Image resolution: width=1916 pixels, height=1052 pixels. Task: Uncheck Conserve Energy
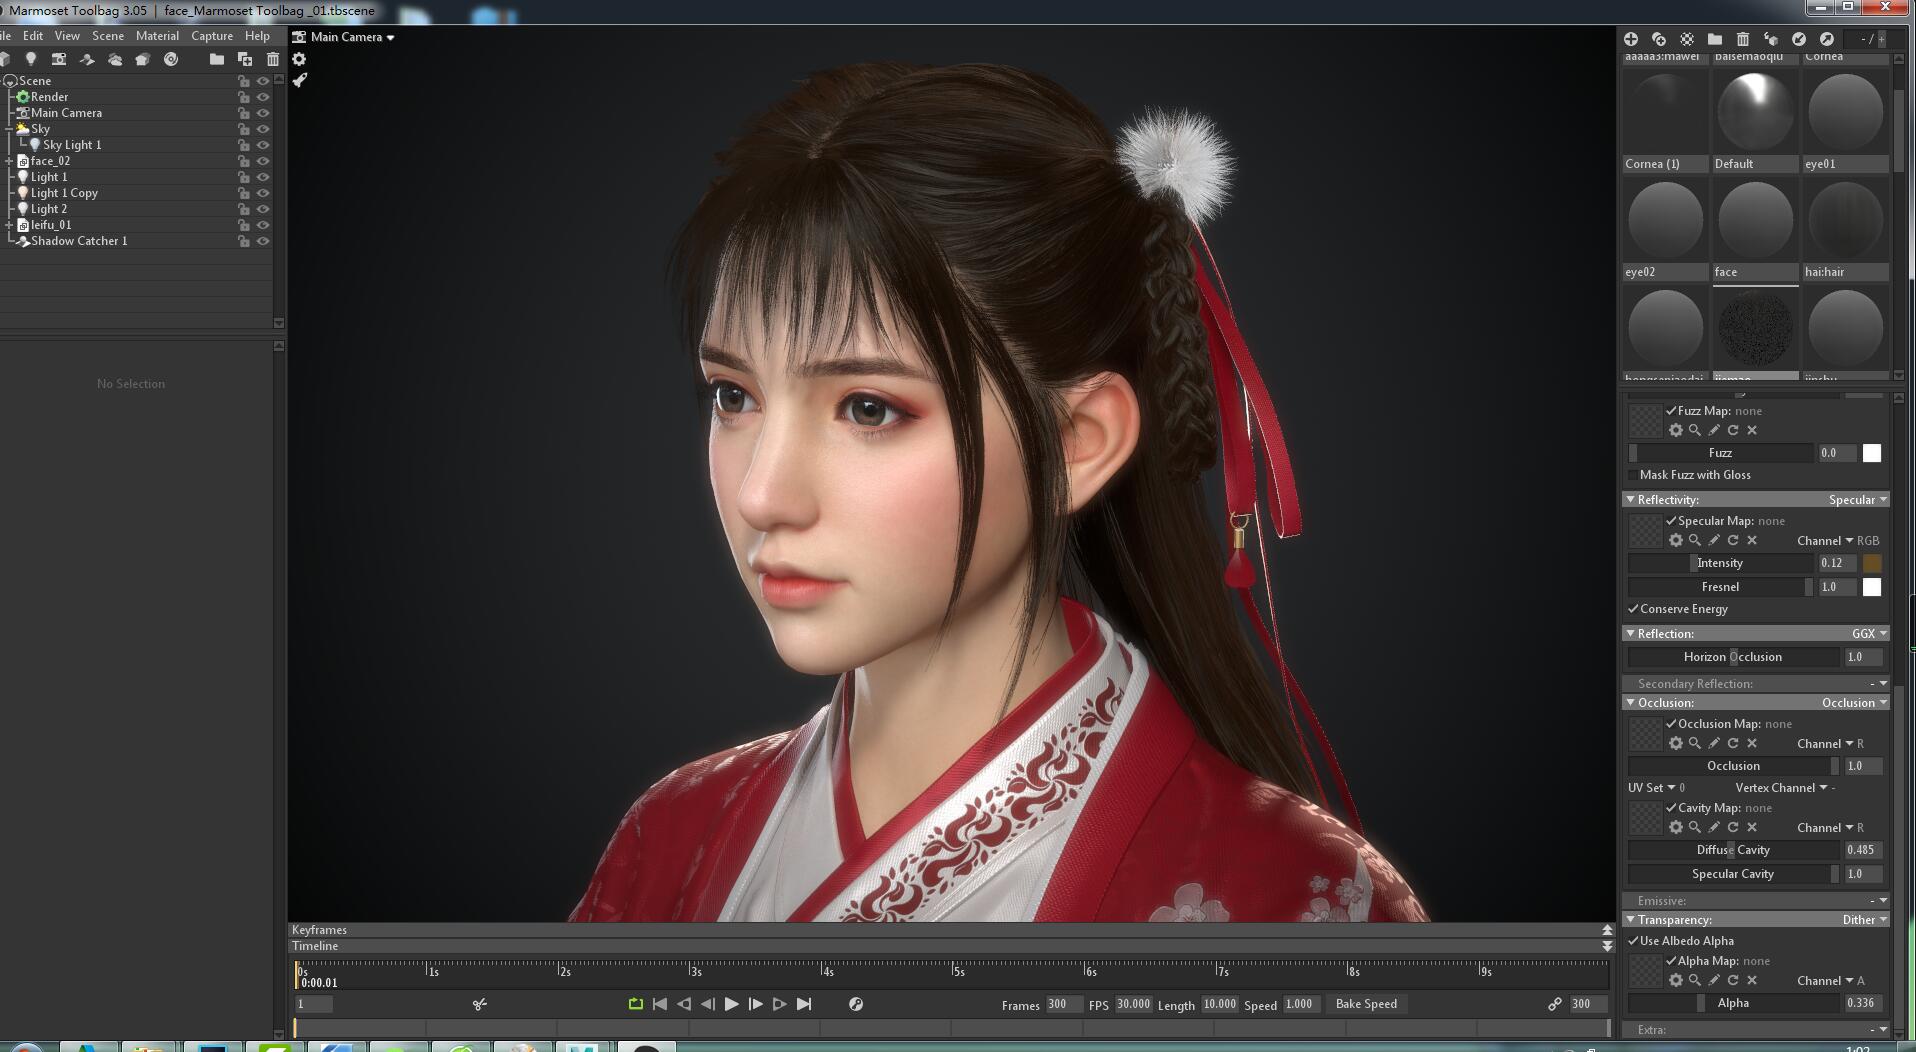tap(1633, 609)
